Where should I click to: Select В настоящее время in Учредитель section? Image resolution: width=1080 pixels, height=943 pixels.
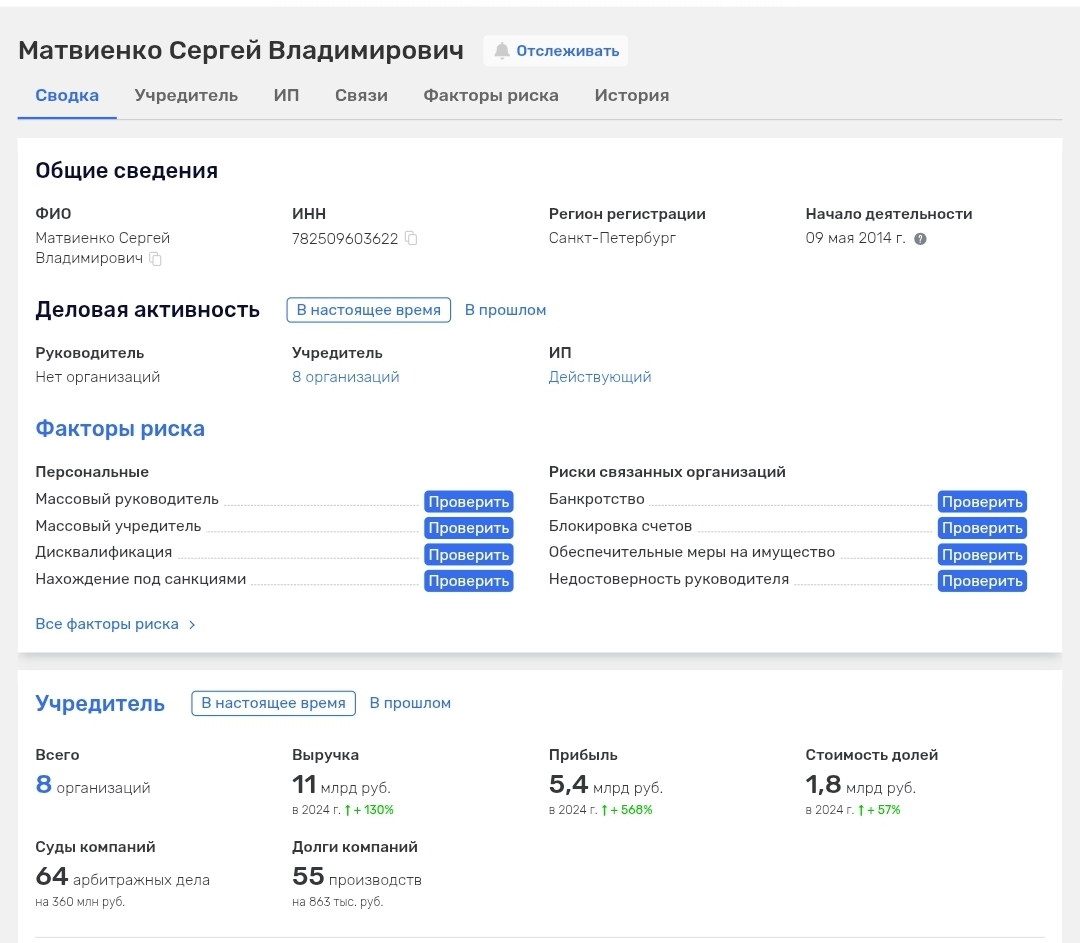coord(274,703)
